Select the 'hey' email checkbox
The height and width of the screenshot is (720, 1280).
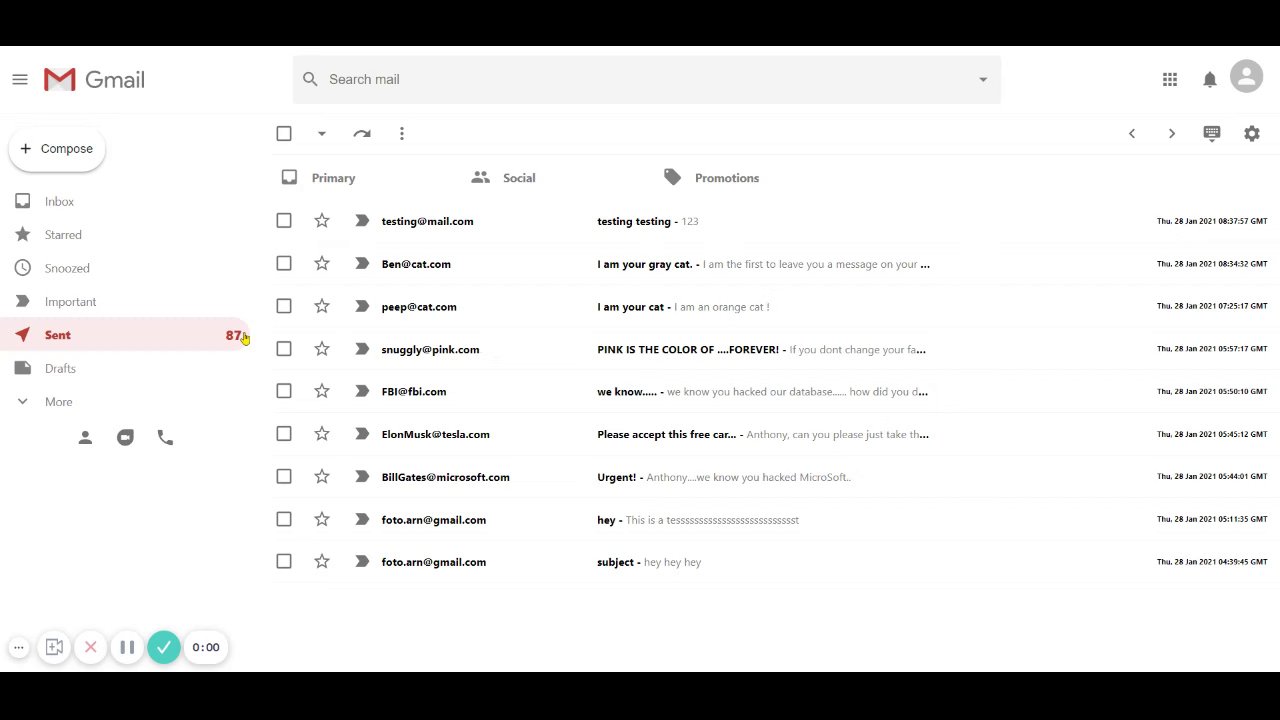284,520
